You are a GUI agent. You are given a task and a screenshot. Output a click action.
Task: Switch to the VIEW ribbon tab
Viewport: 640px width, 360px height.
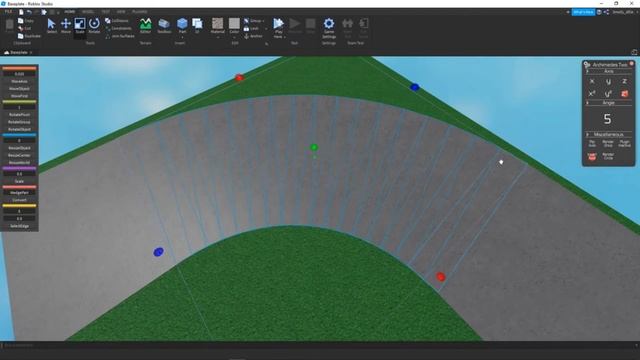(121, 12)
